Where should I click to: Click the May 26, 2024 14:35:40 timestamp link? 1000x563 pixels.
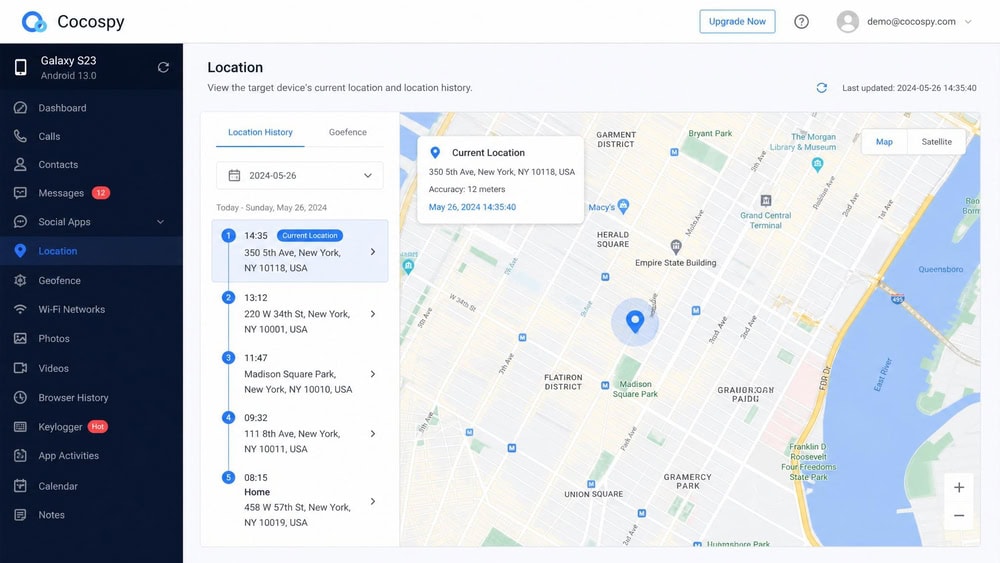pyautogui.click(x=473, y=207)
